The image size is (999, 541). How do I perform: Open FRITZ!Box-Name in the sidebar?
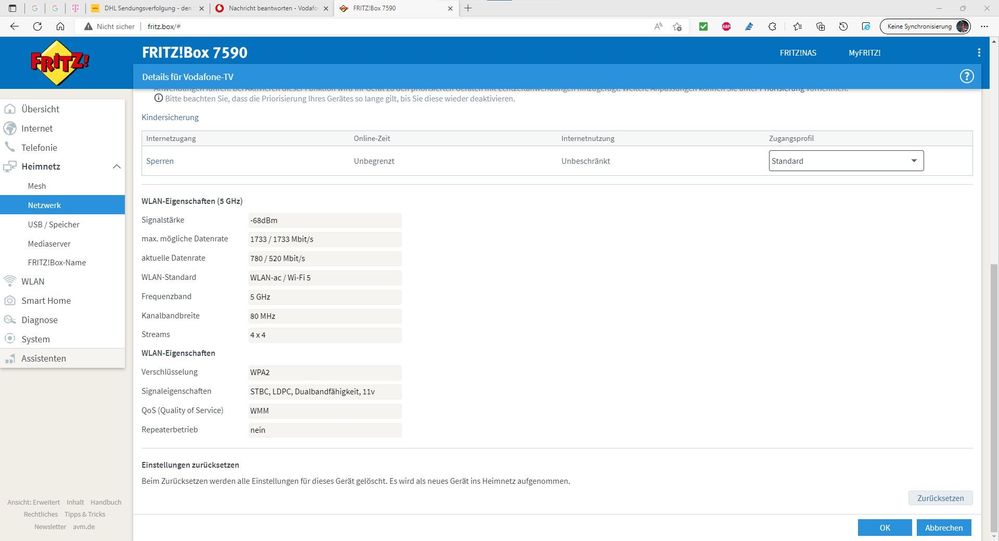pyautogui.click(x=57, y=263)
